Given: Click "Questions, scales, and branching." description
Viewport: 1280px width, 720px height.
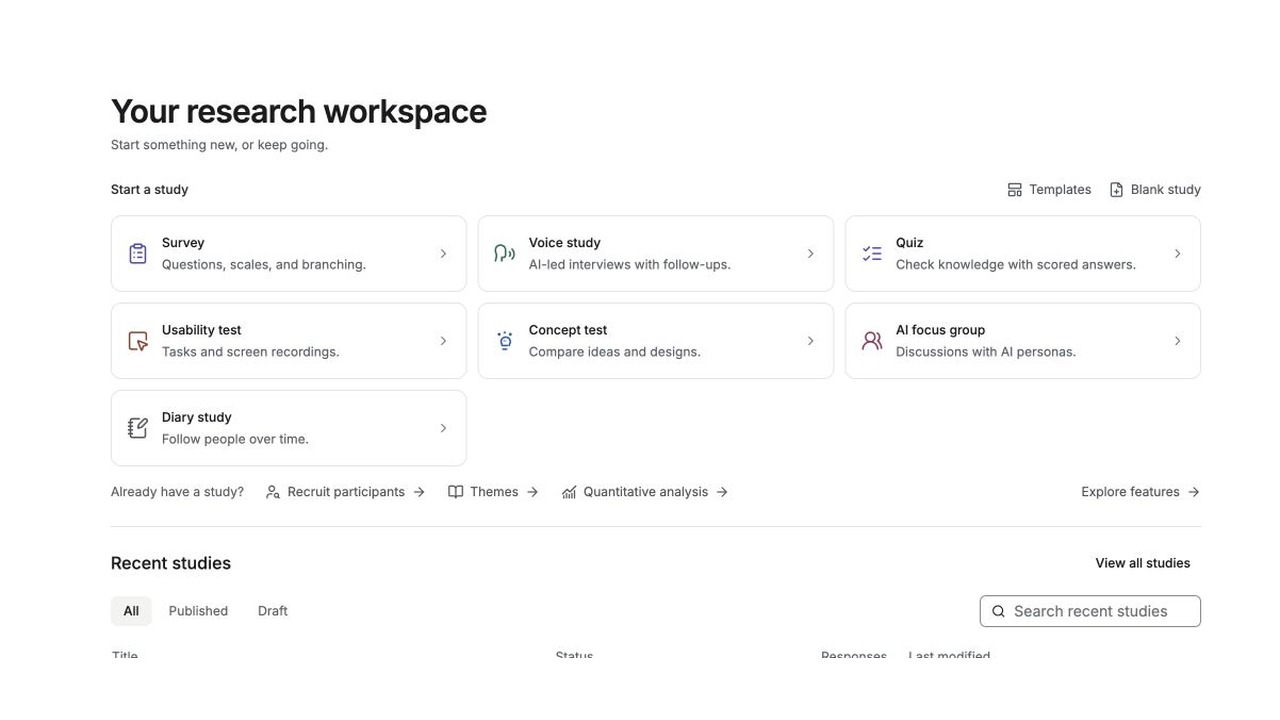Looking at the screenshot, I should pyautogui.click(x=264, y=265).
